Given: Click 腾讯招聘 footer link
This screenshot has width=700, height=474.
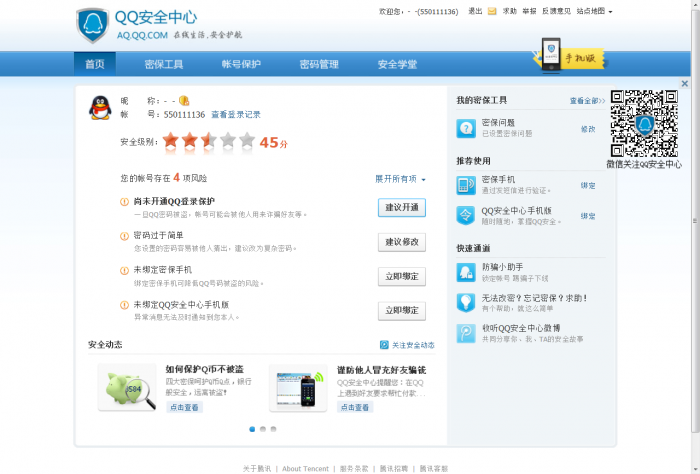Looking at the screenshot, I should coord(394,469).
